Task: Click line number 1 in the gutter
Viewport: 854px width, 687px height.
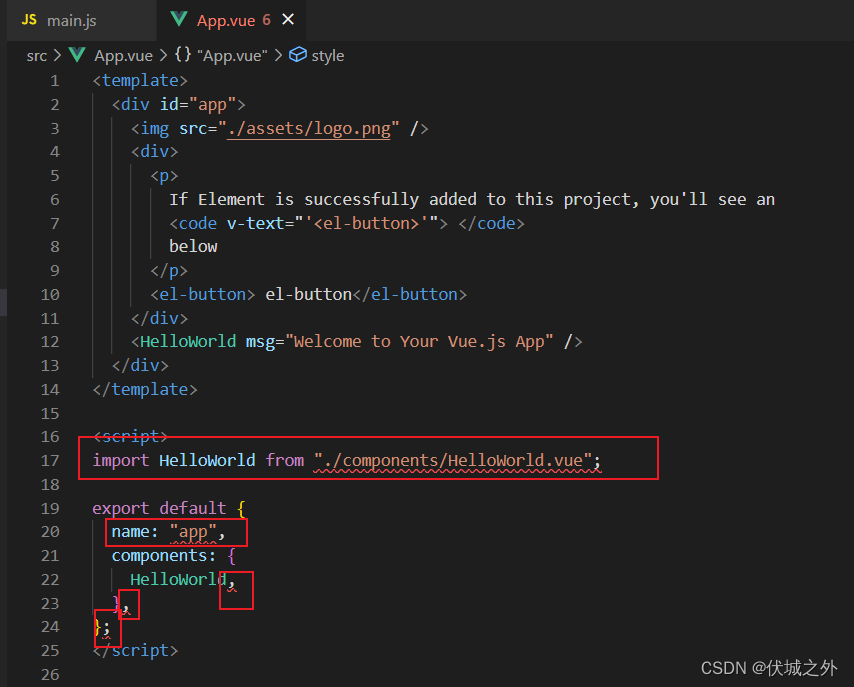Action: (x=54, y=81)
